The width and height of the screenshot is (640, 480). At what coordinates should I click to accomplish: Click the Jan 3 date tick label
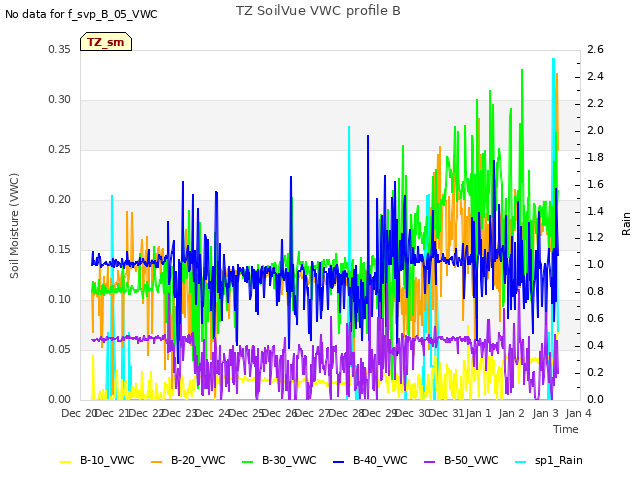click(x=545, y=413)
